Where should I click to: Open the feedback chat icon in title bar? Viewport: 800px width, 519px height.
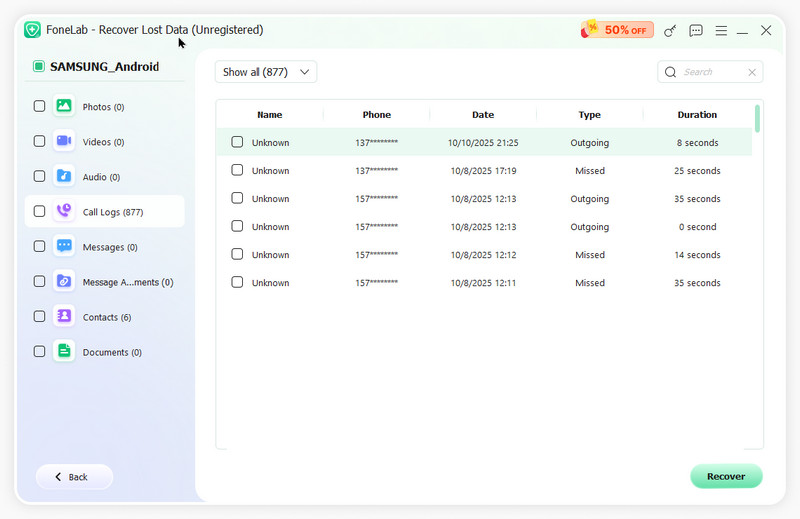695,31
